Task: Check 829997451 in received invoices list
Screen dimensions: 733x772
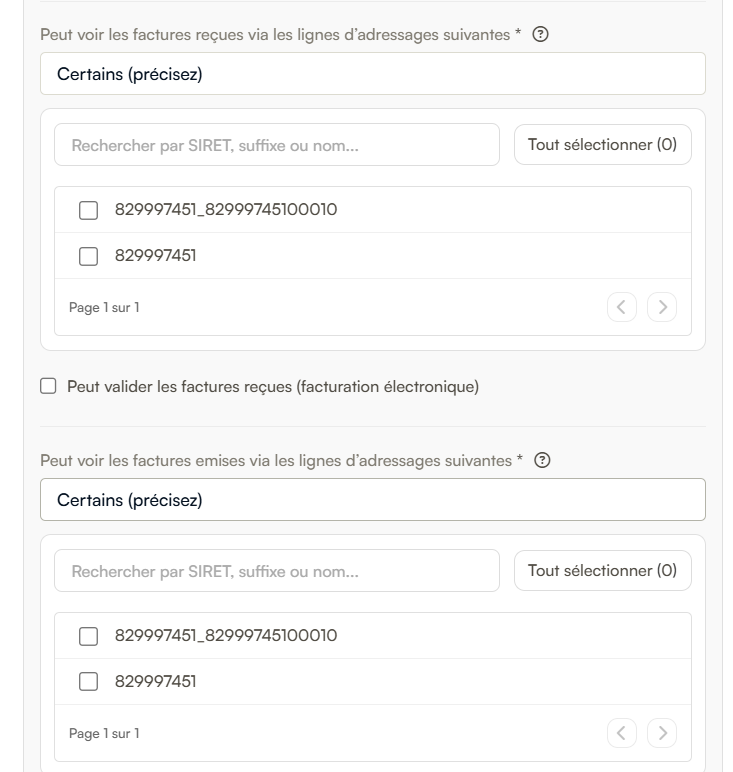Action: pos(89,256)
